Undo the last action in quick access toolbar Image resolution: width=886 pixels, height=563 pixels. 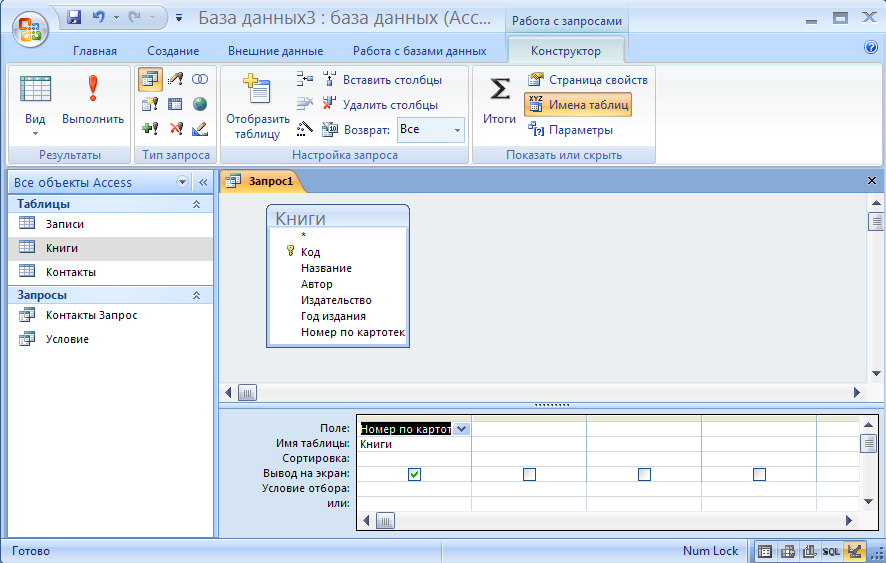[x=99, y=18]
